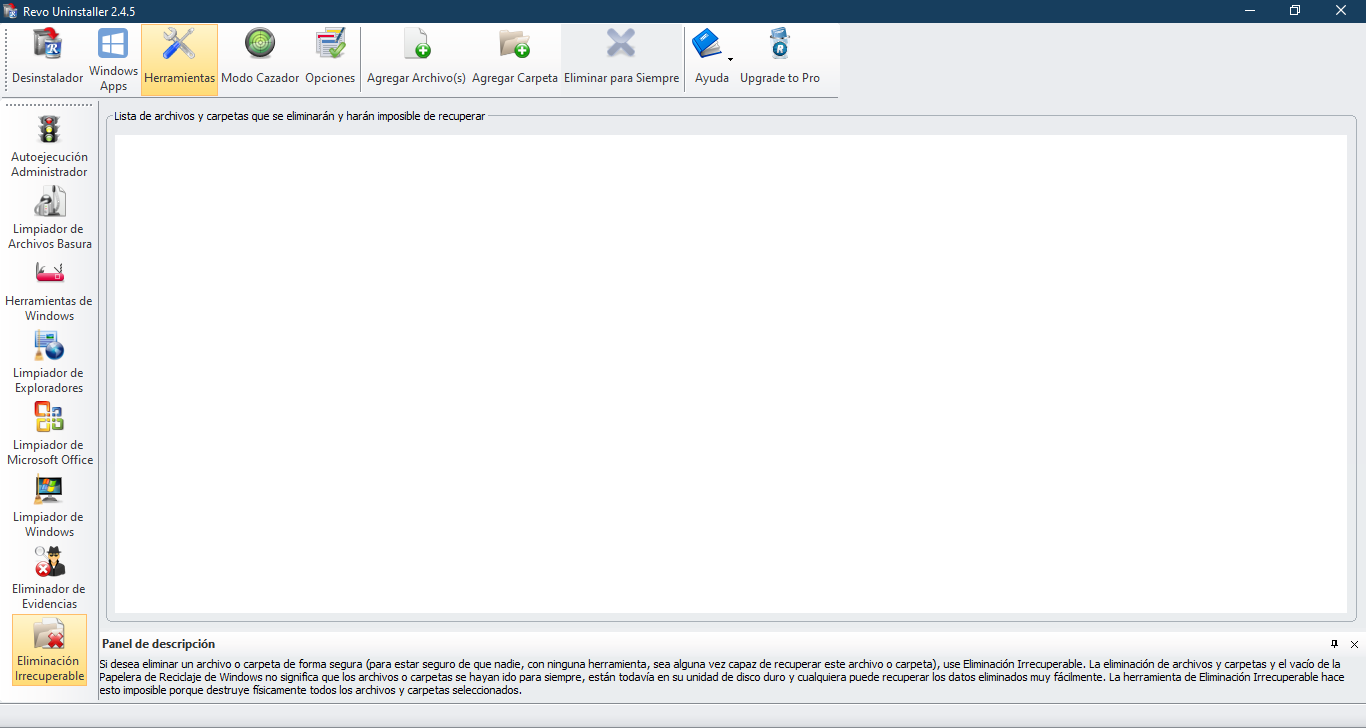Open Herramientas de Windows
The height and width of the screenshot is (728, 1366).
(x=49, y=290)
